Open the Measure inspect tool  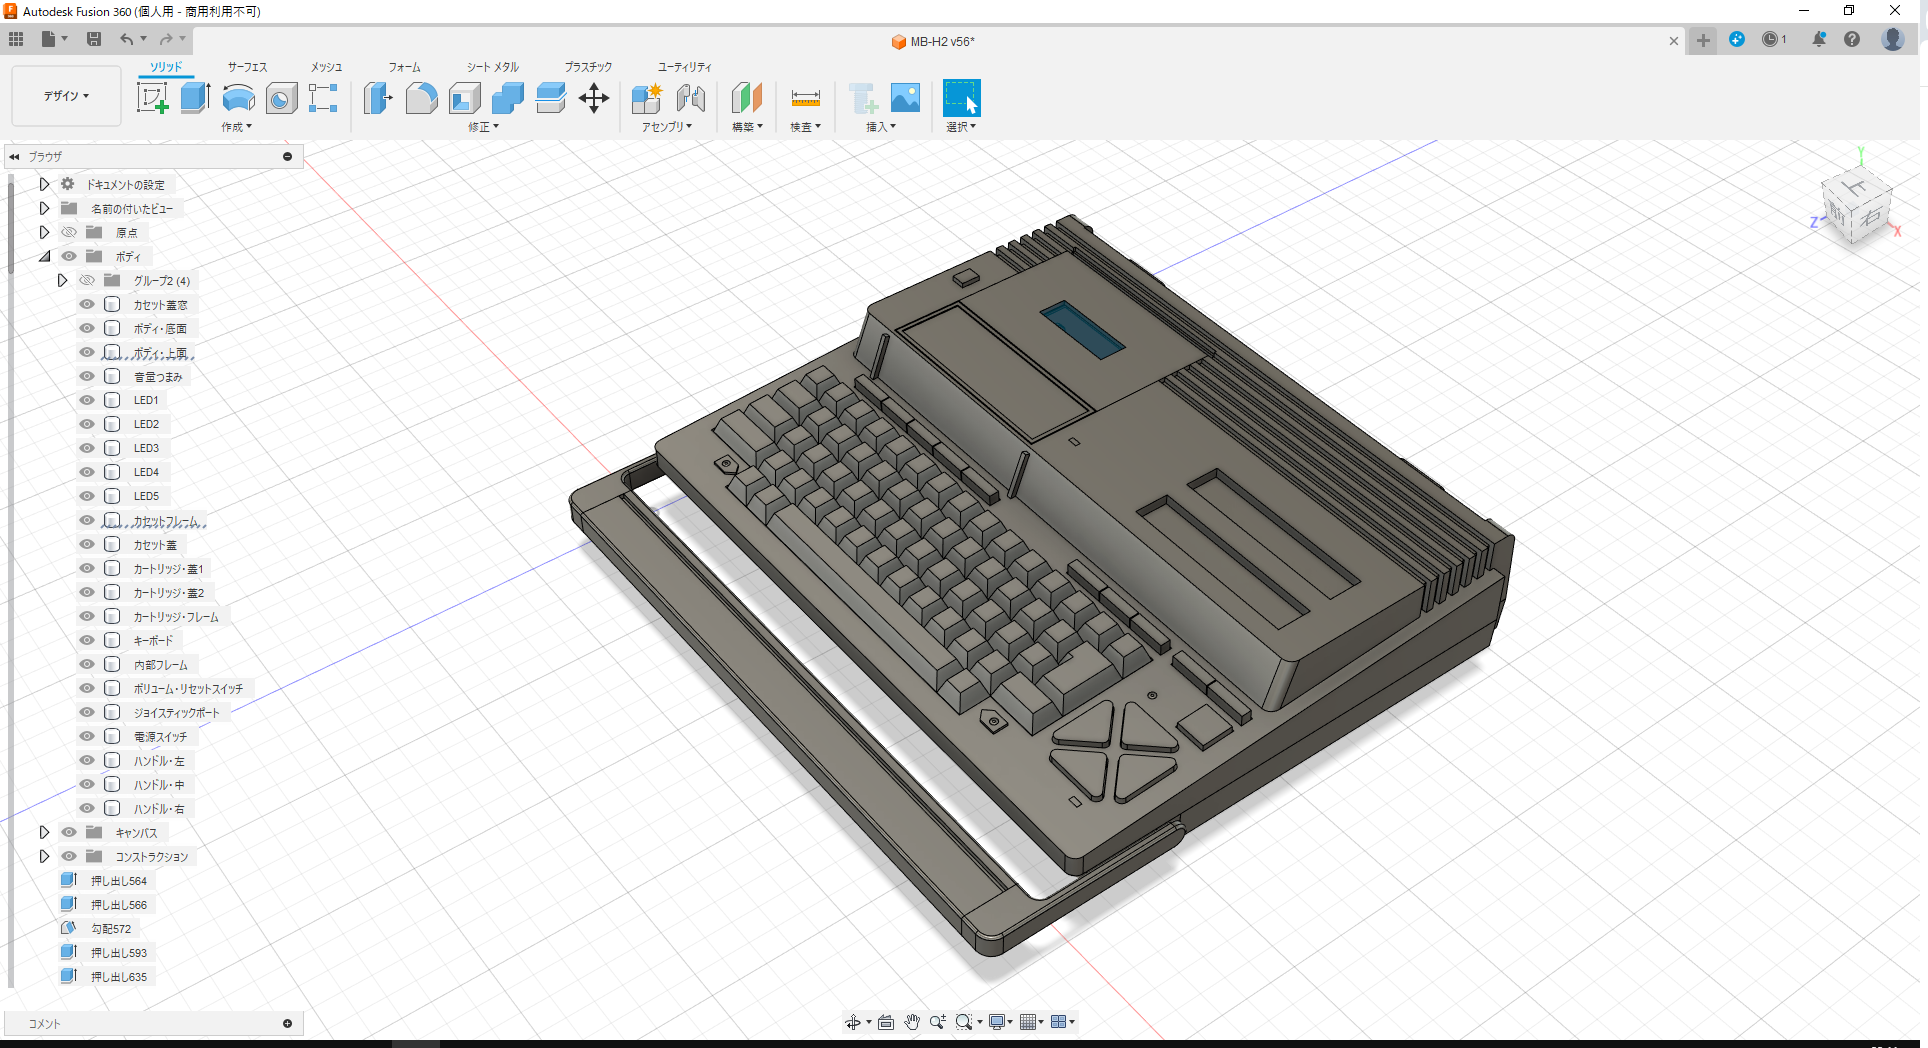click(804, 97)
